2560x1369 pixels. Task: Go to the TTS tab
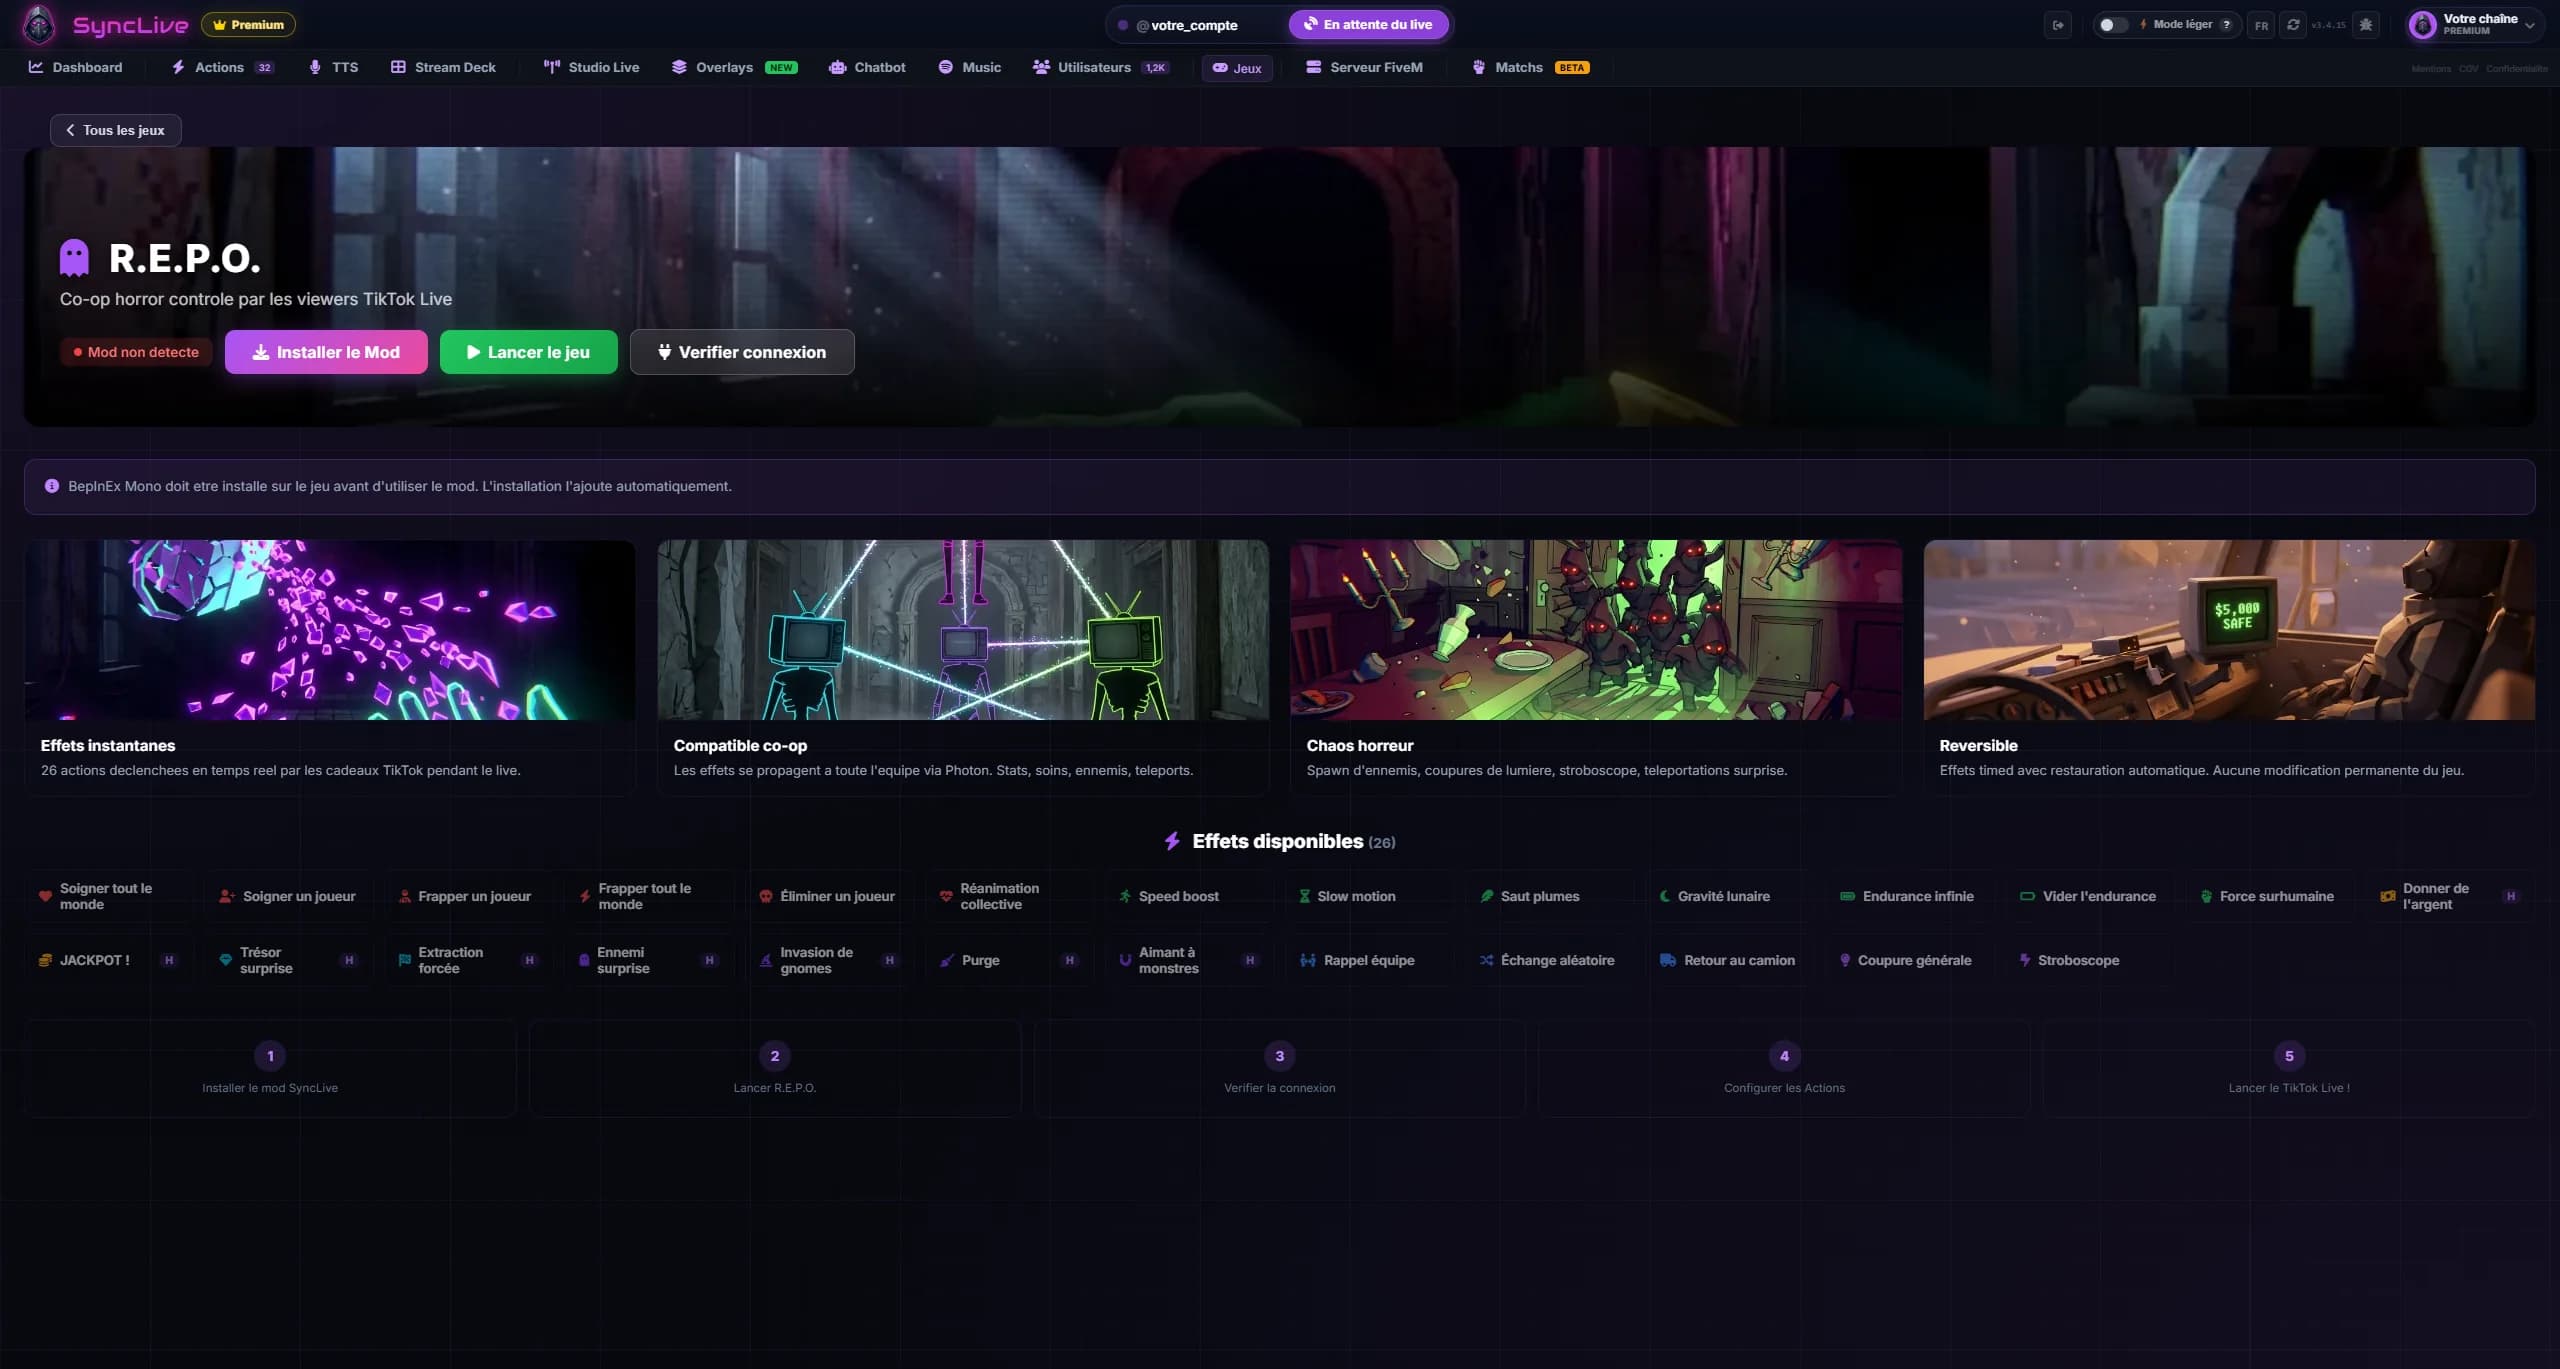[x=334, y=67]
